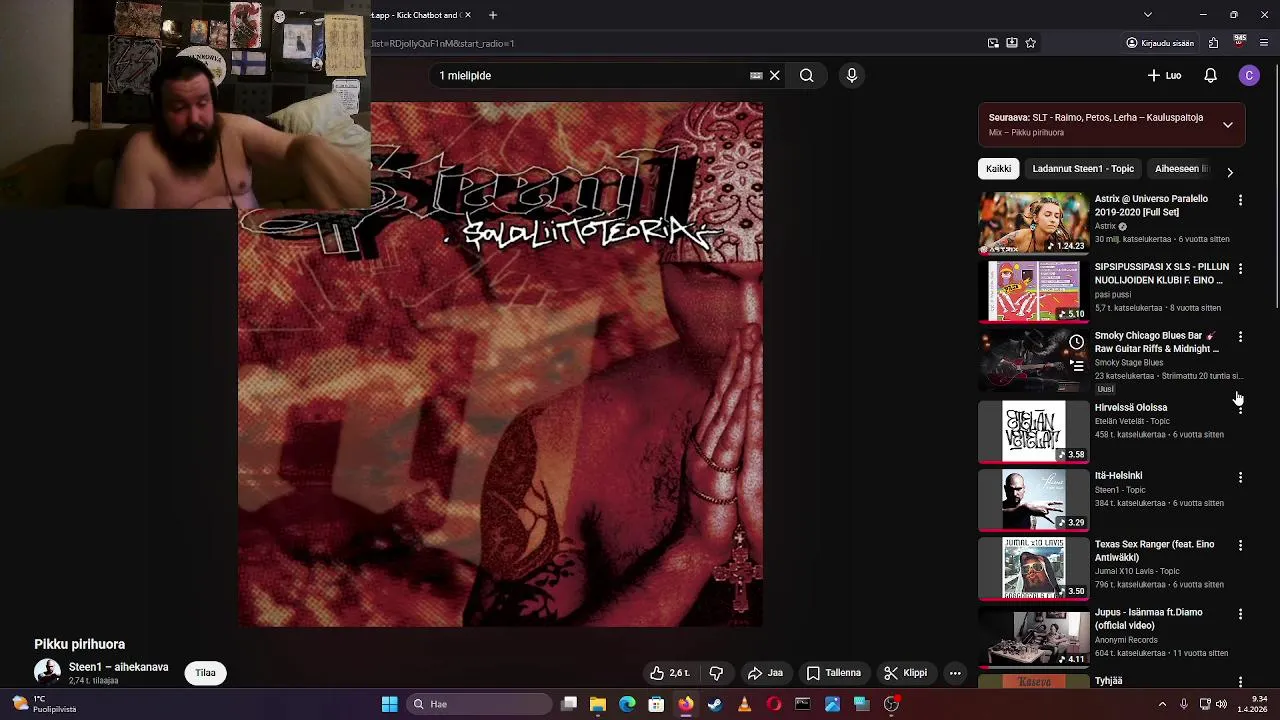This screenshot has height=720, width=1280.
Task: Open options menu for the Jupus Isänmaa video
Action: 1240,614
